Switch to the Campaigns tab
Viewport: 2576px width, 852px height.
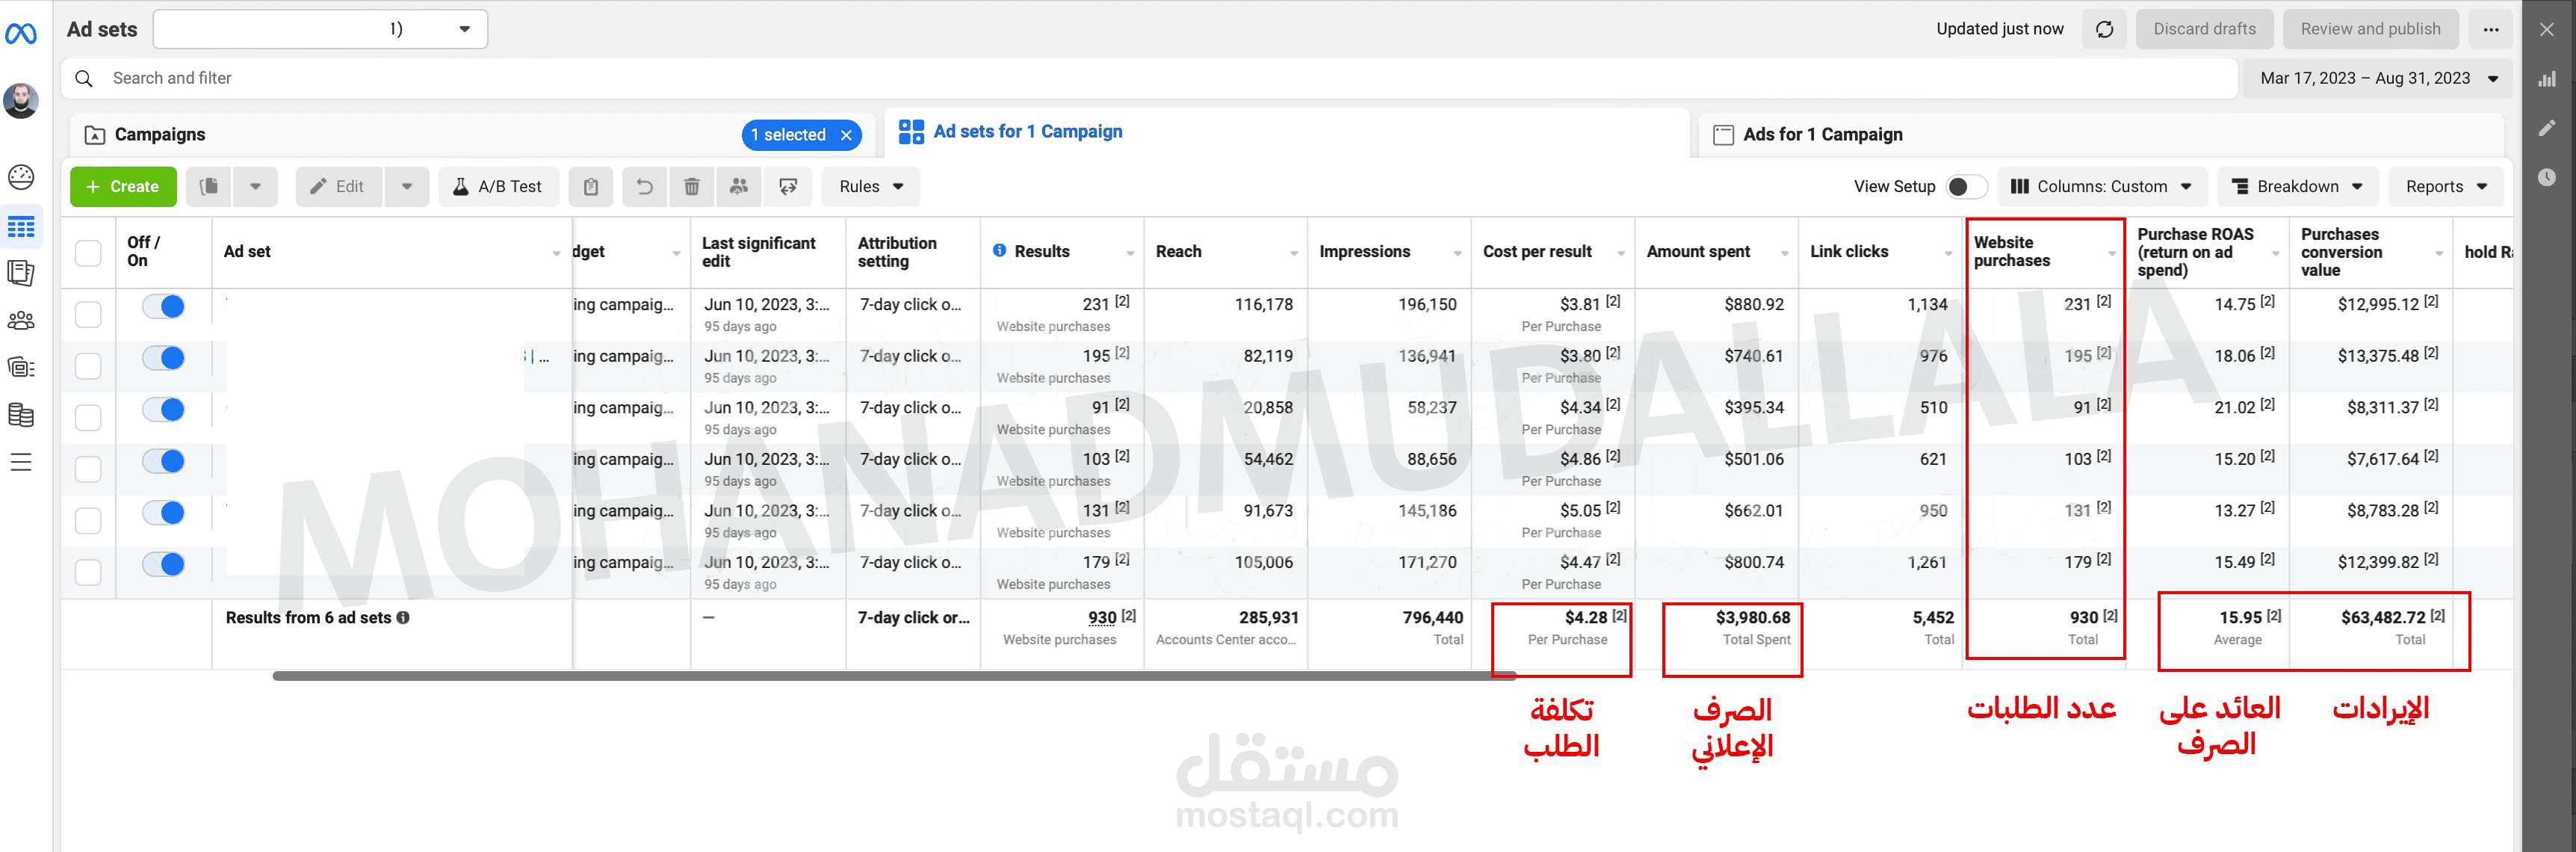[160, 135]
